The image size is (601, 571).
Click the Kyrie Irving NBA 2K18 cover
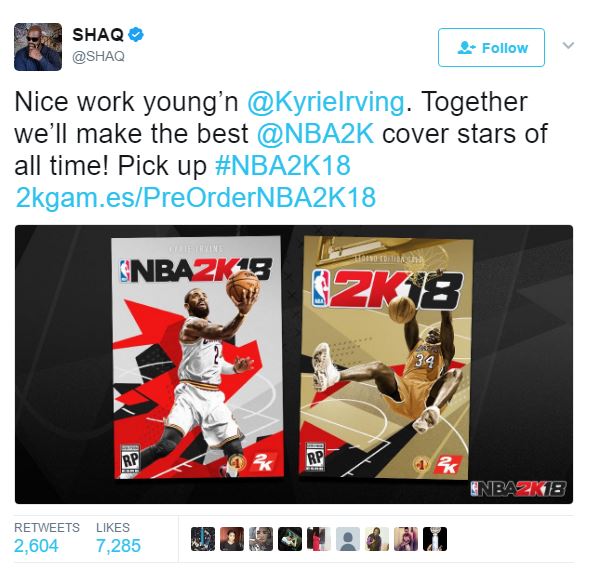pos(198,358)
